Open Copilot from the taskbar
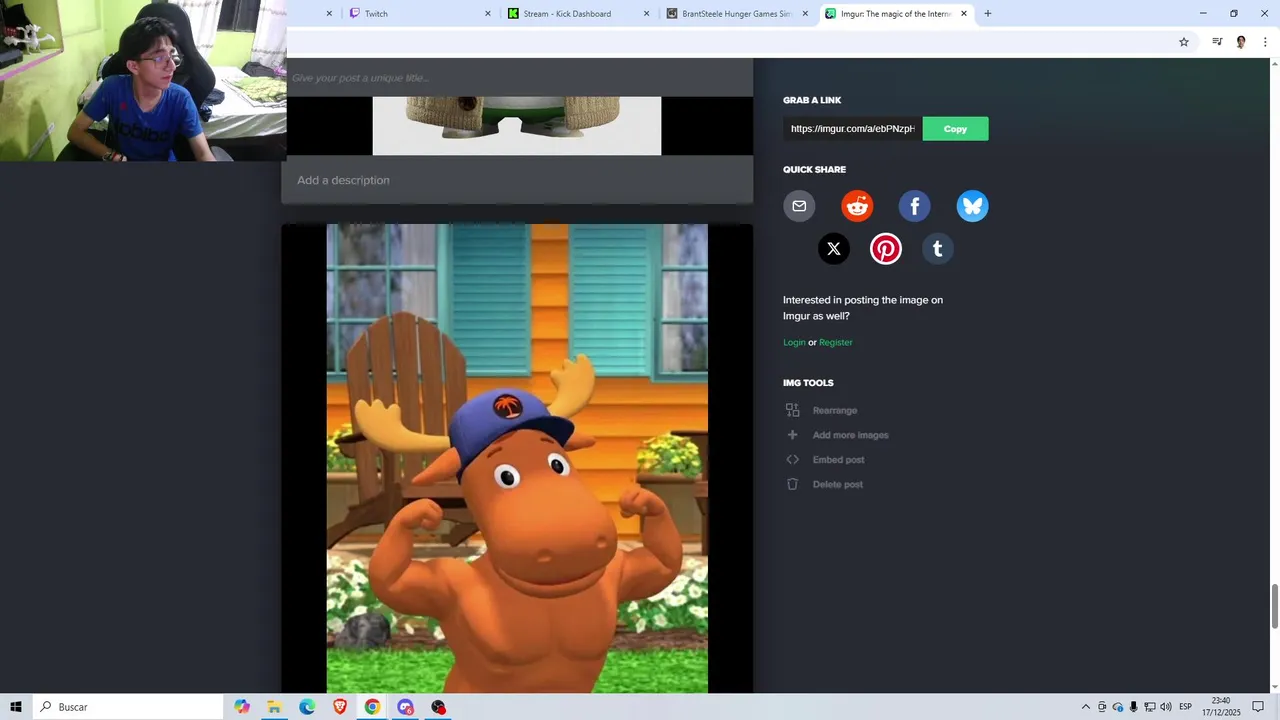Image resolution: width=1280 pixels, height=720 pixels. tap(242, 707)
